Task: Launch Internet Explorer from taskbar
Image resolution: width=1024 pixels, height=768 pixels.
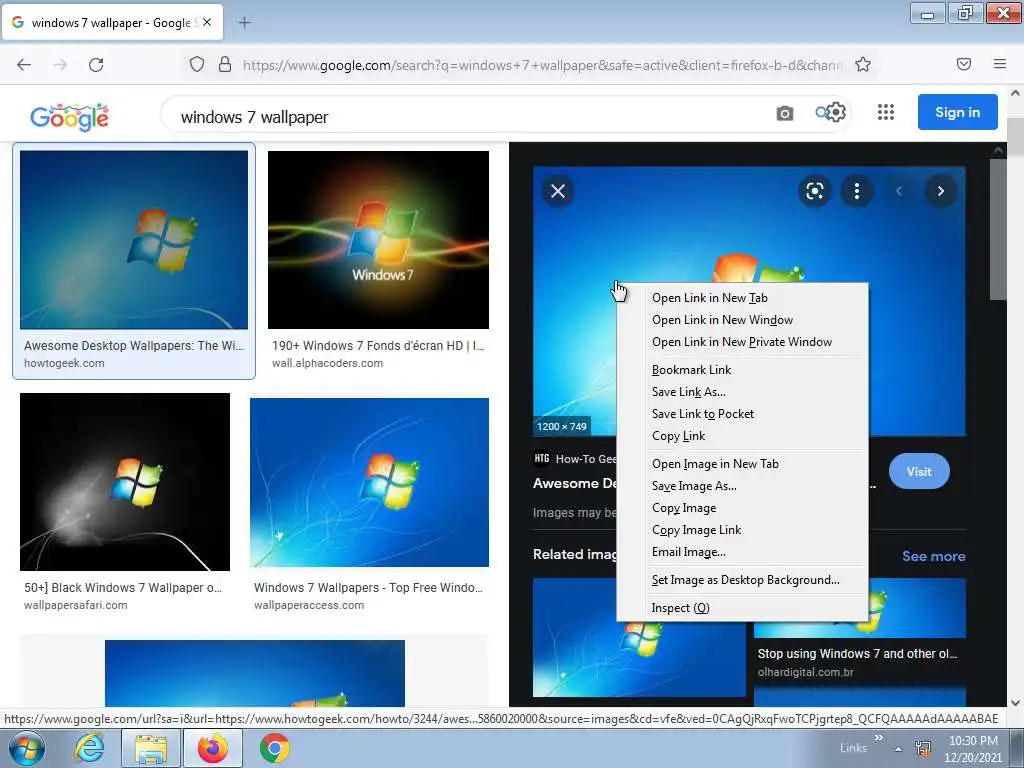Action: click(x=88, y=748)
